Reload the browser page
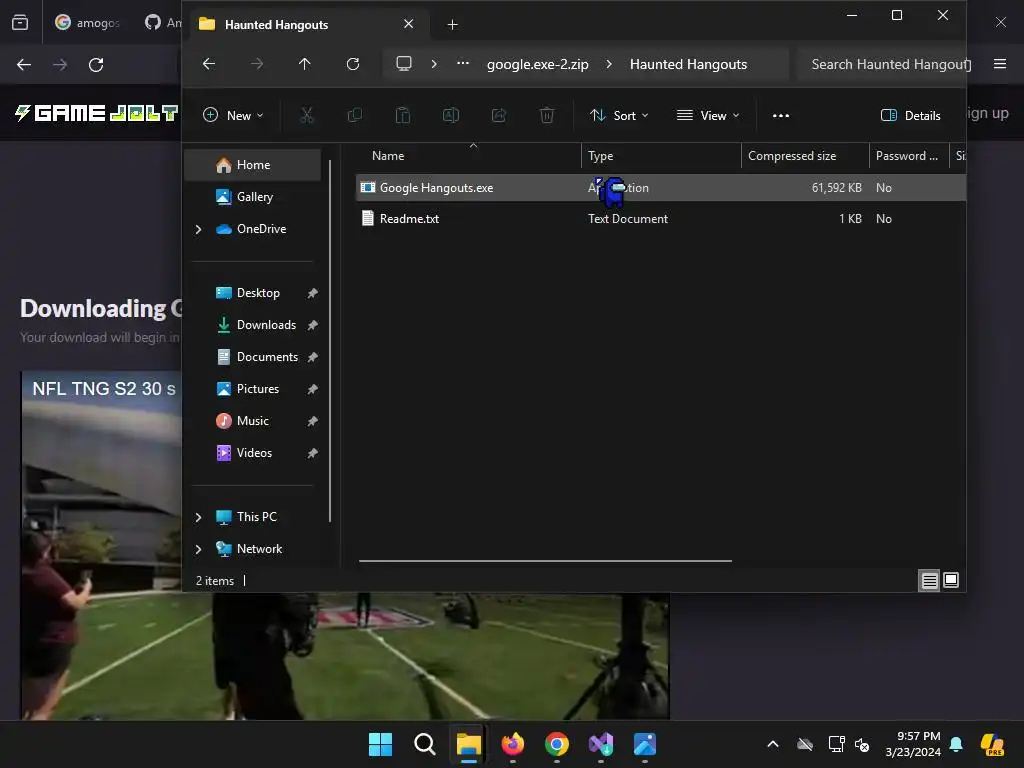The height and width of the screenshot is (768, 1024). point(96,65)
